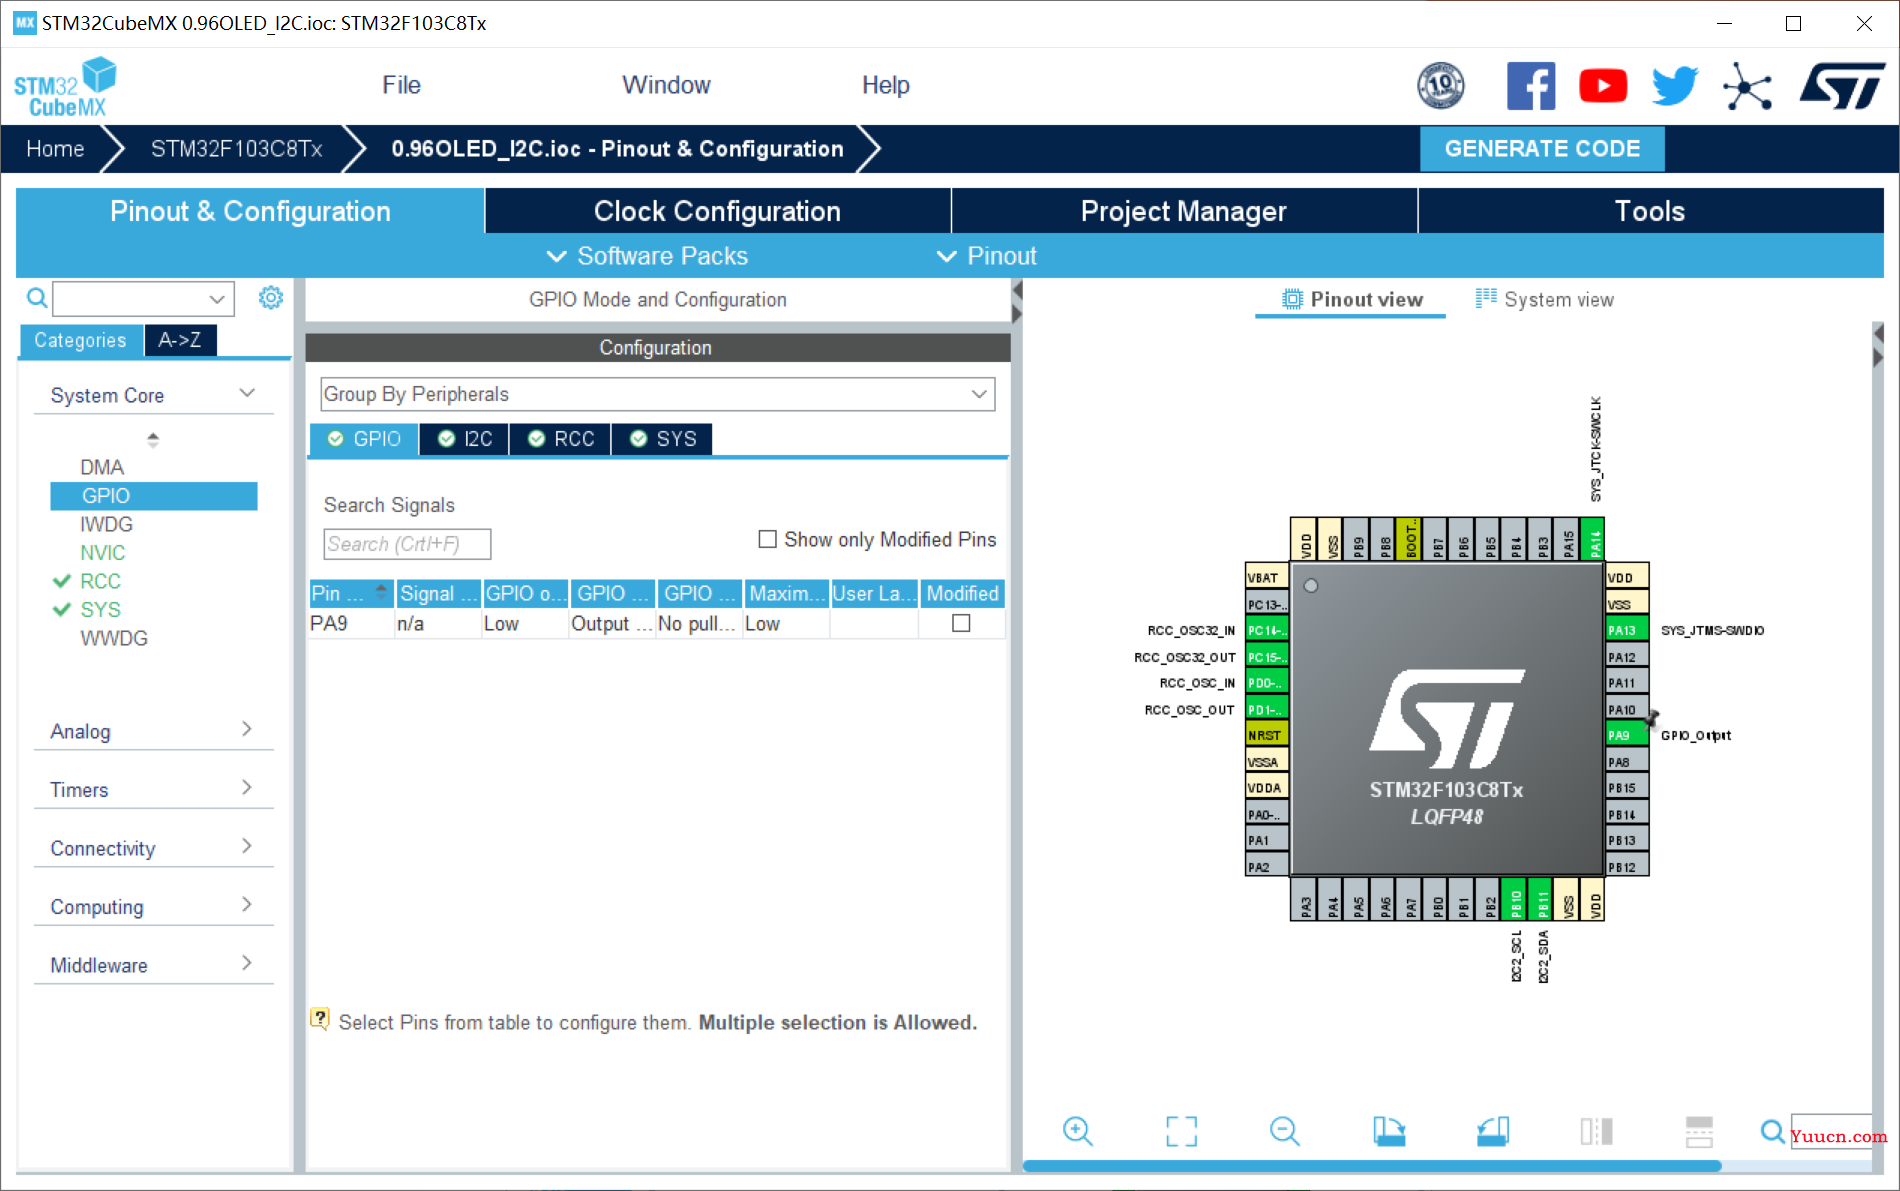Click the STM32CubeMX logo

pos(65,87)
